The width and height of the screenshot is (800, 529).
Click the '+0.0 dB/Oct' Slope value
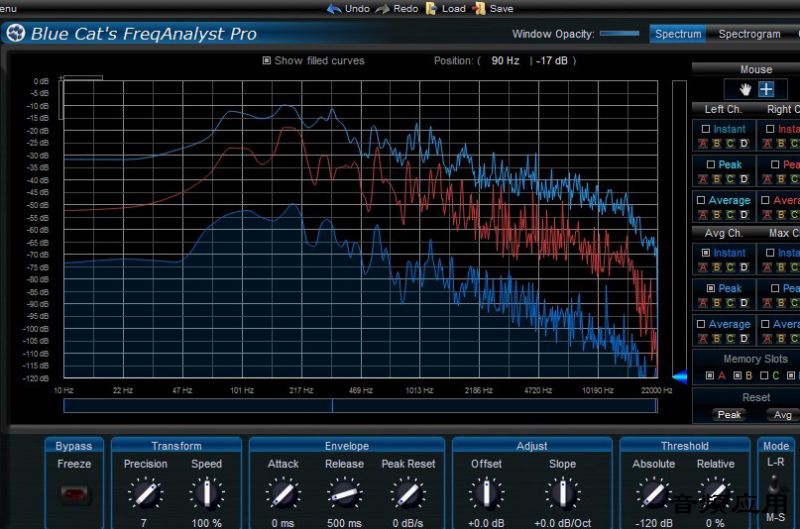pos(563,523)
